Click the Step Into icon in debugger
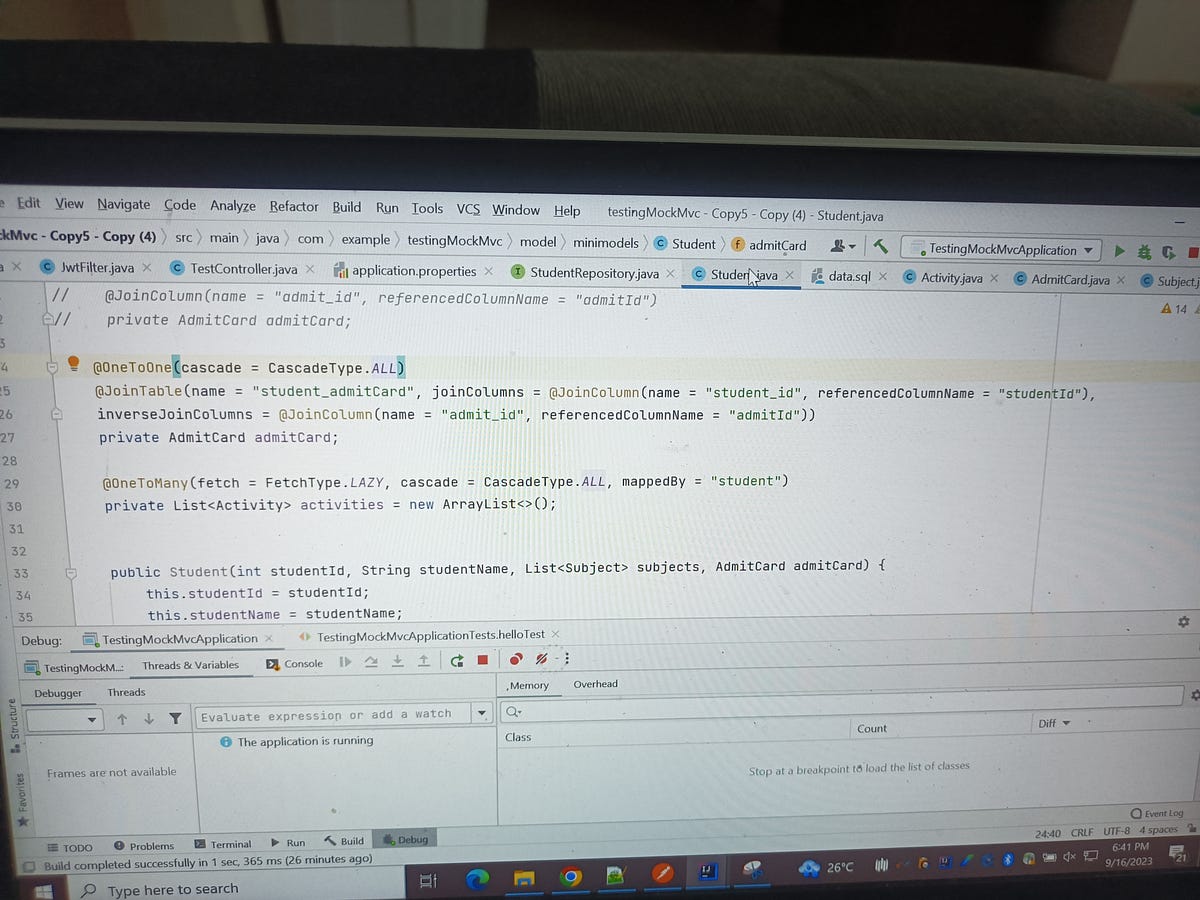The image size is (1200, 900). [x=398, y=663]
